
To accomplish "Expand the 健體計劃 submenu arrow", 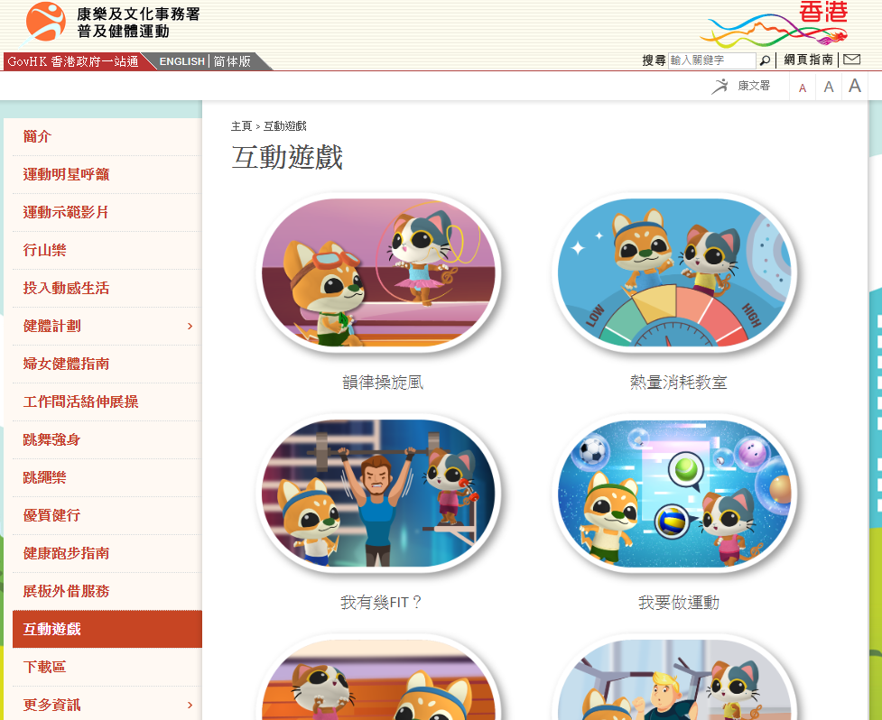I will [x=190, y=326].
